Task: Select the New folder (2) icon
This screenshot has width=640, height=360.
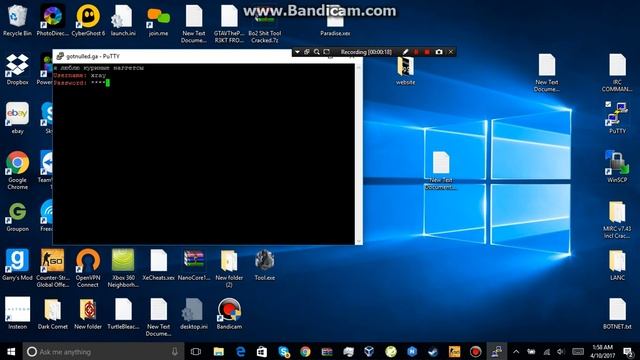Action: pyautogui.click(x=229, y=268)
